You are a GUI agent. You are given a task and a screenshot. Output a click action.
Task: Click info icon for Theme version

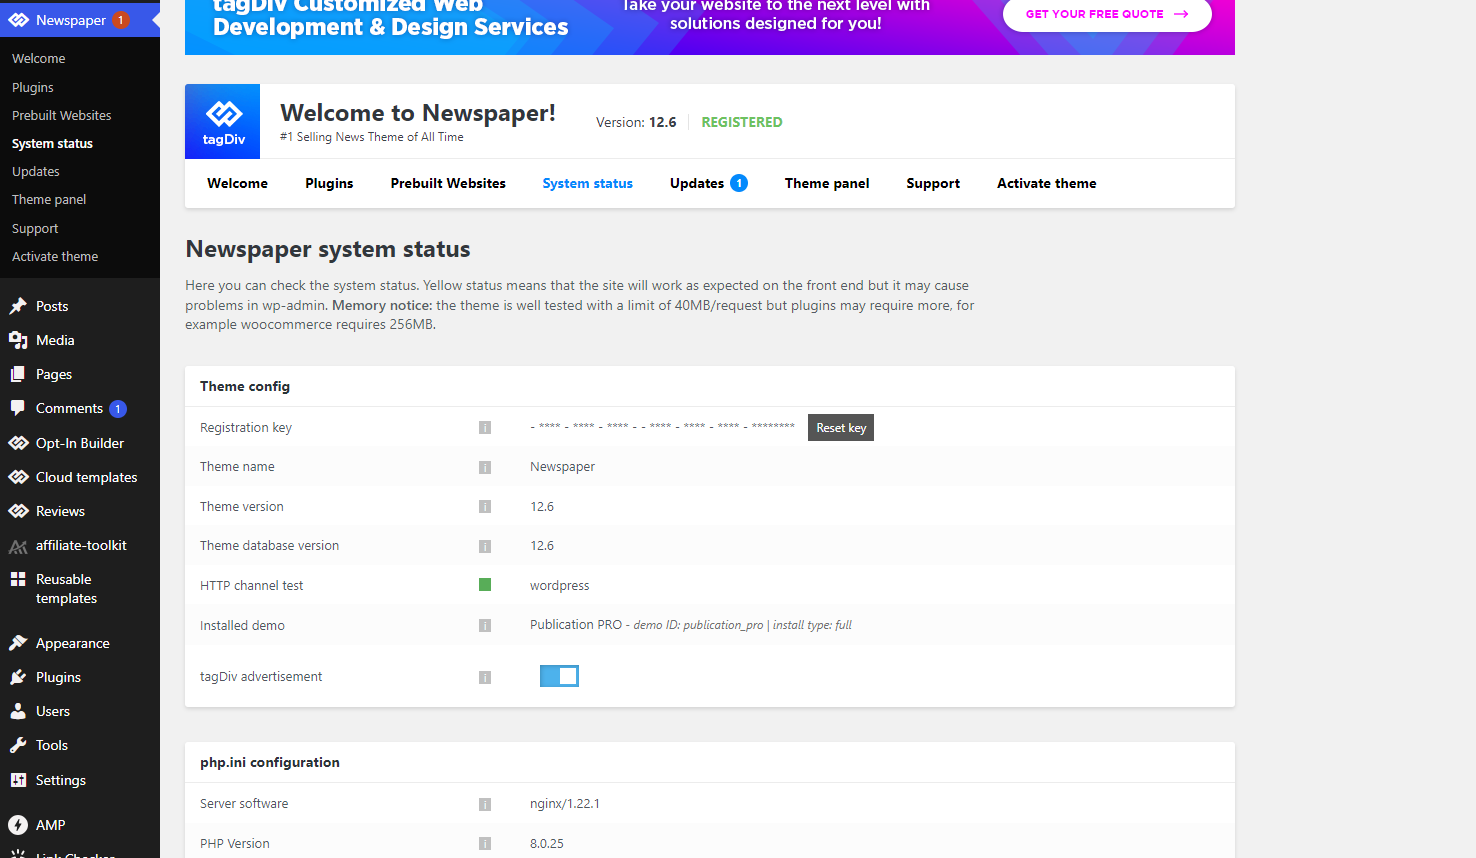point(485,507)
